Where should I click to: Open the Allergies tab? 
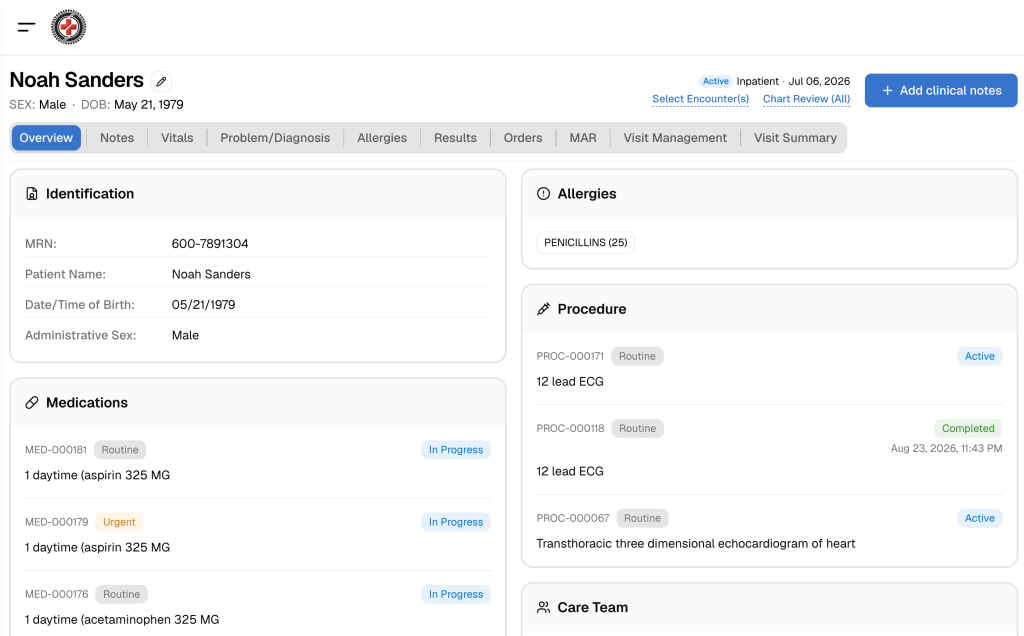(382, 138)
